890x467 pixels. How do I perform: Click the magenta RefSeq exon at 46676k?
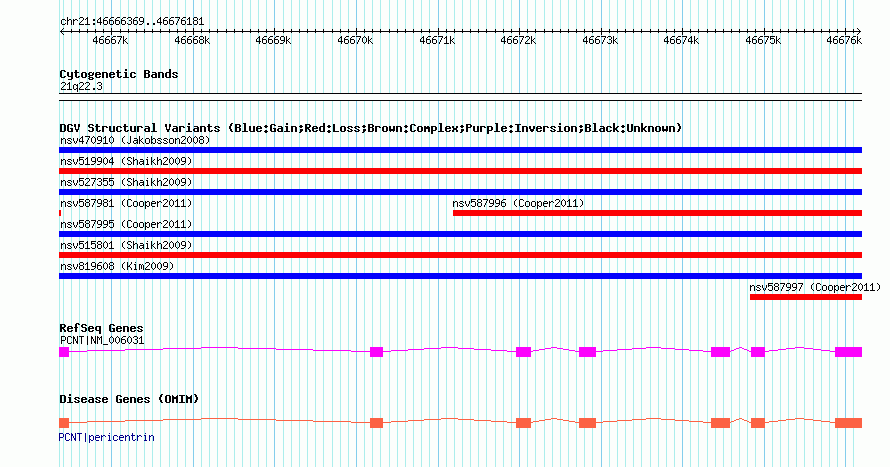tap(849, 352)
